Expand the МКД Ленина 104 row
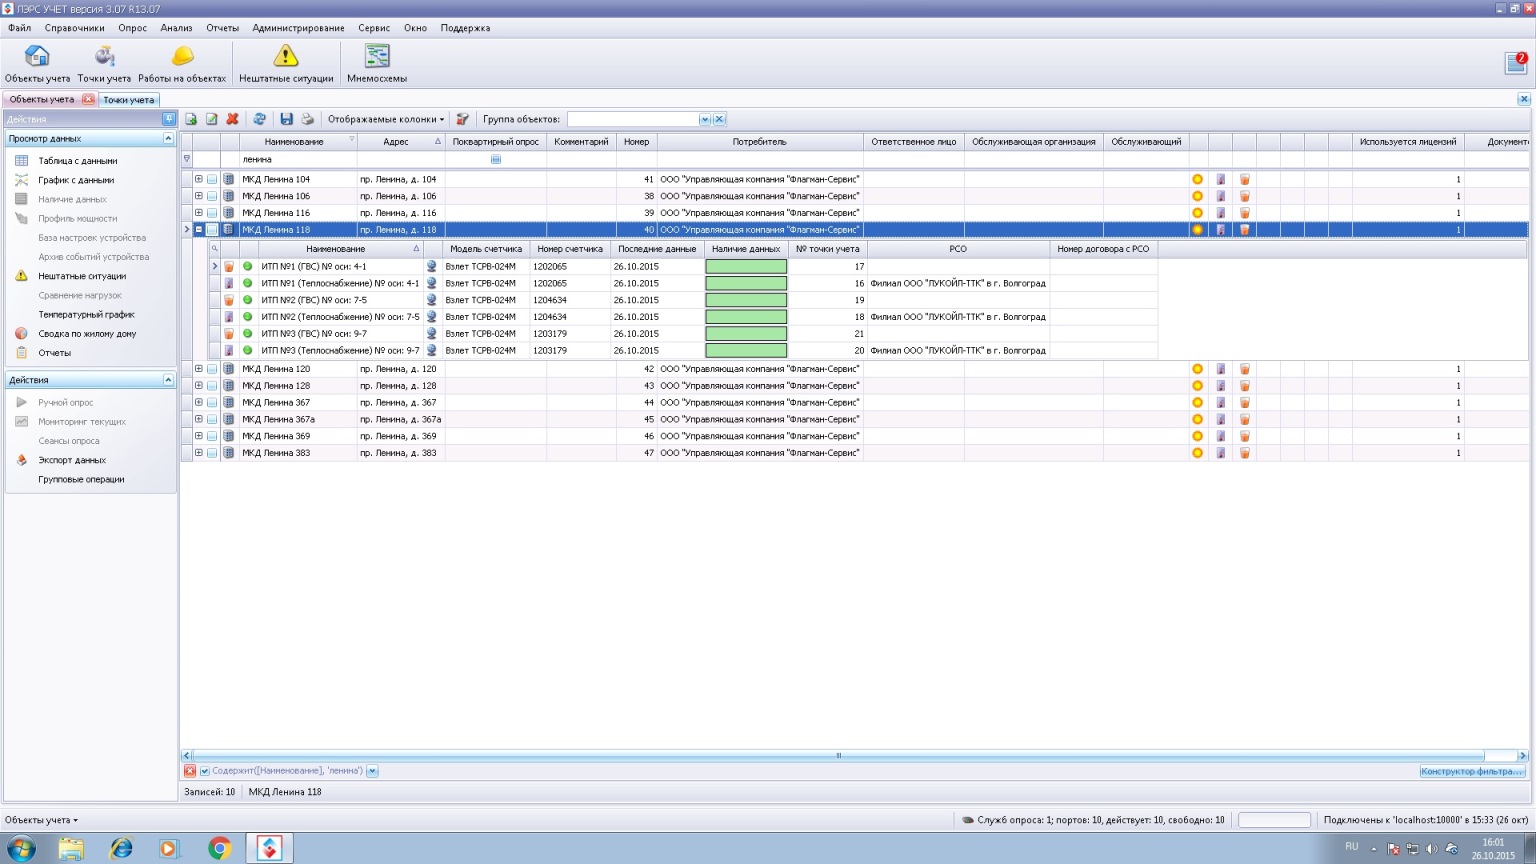The height and width of the screenshot is (864, 1536). click(x=198, y=179)
